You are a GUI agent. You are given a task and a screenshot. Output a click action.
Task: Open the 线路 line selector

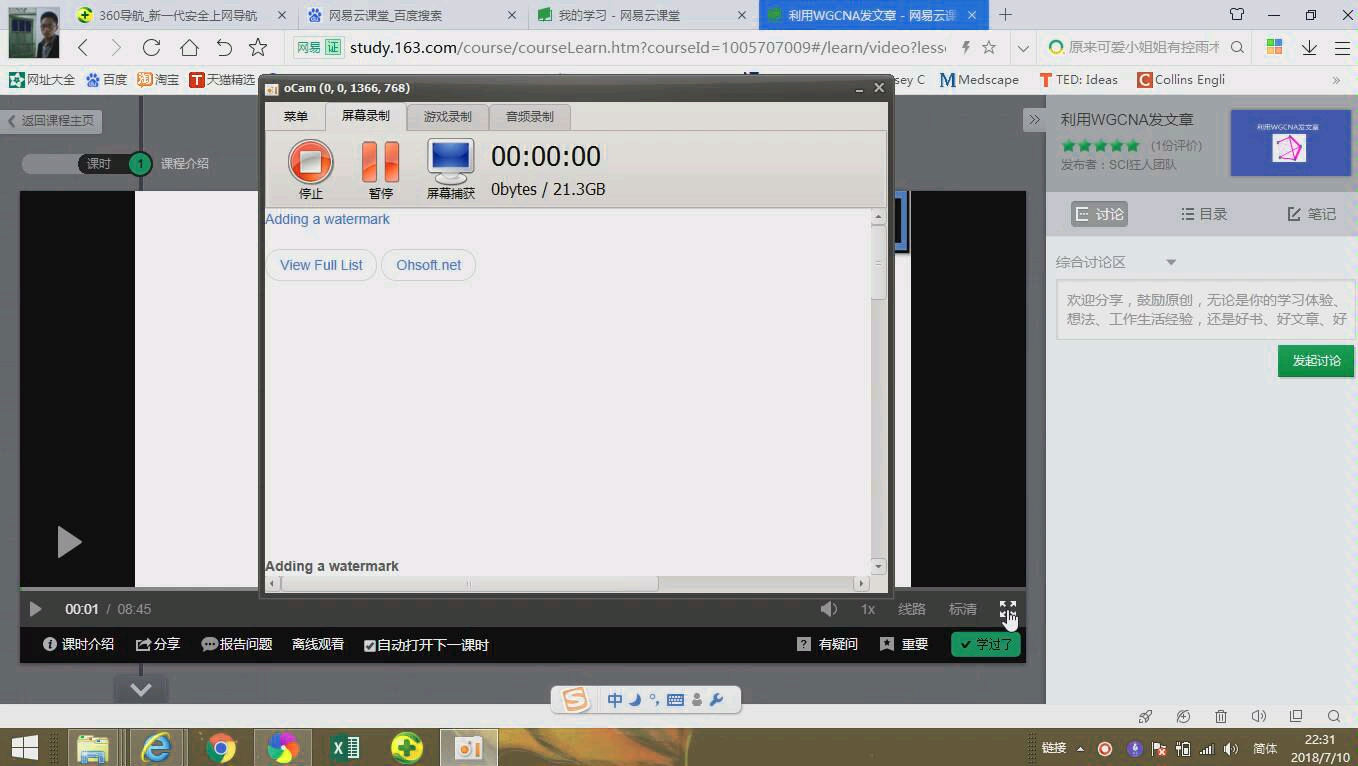pos(912,609)
